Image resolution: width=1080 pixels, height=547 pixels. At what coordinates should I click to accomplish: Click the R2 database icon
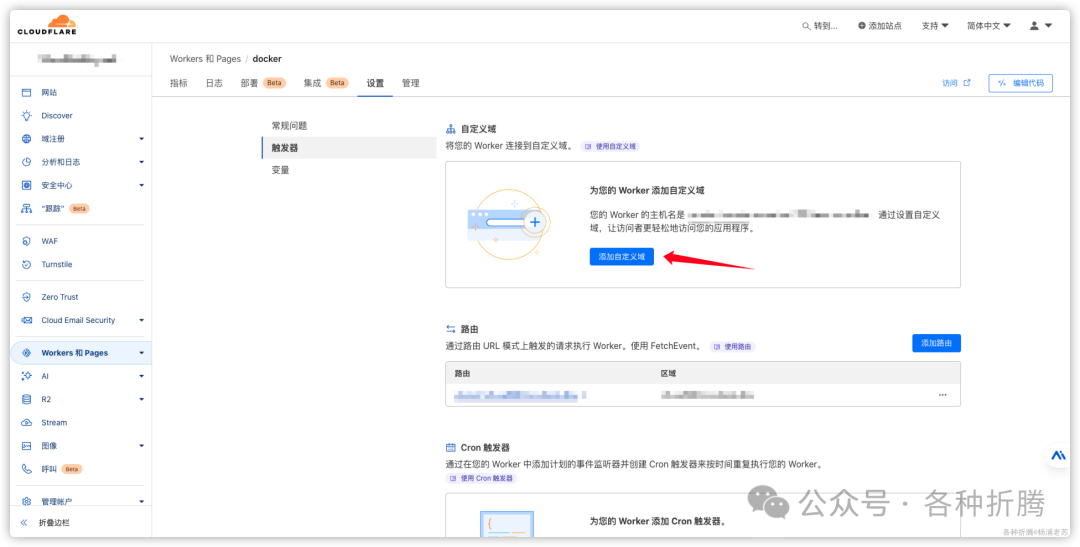[27, 400]
